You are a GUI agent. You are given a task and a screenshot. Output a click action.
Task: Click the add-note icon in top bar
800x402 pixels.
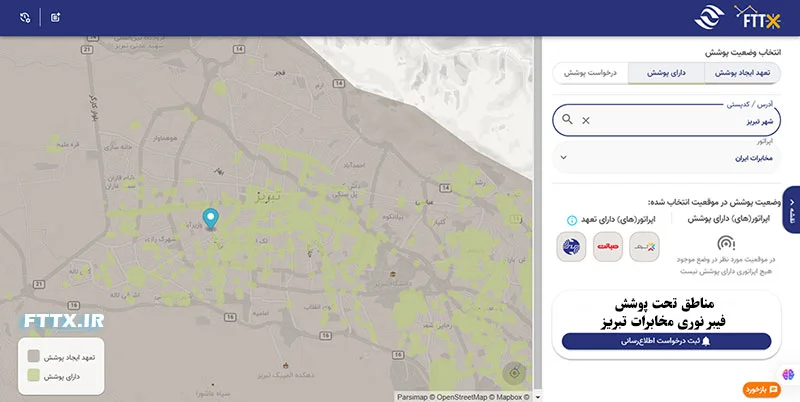point(56,18)
